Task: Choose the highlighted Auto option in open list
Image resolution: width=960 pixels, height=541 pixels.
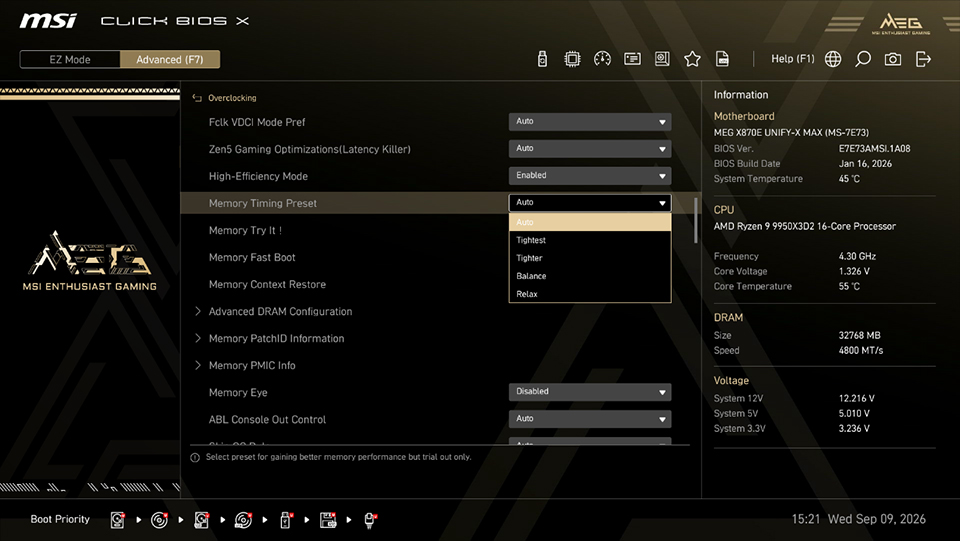Action: click(590, 222)
